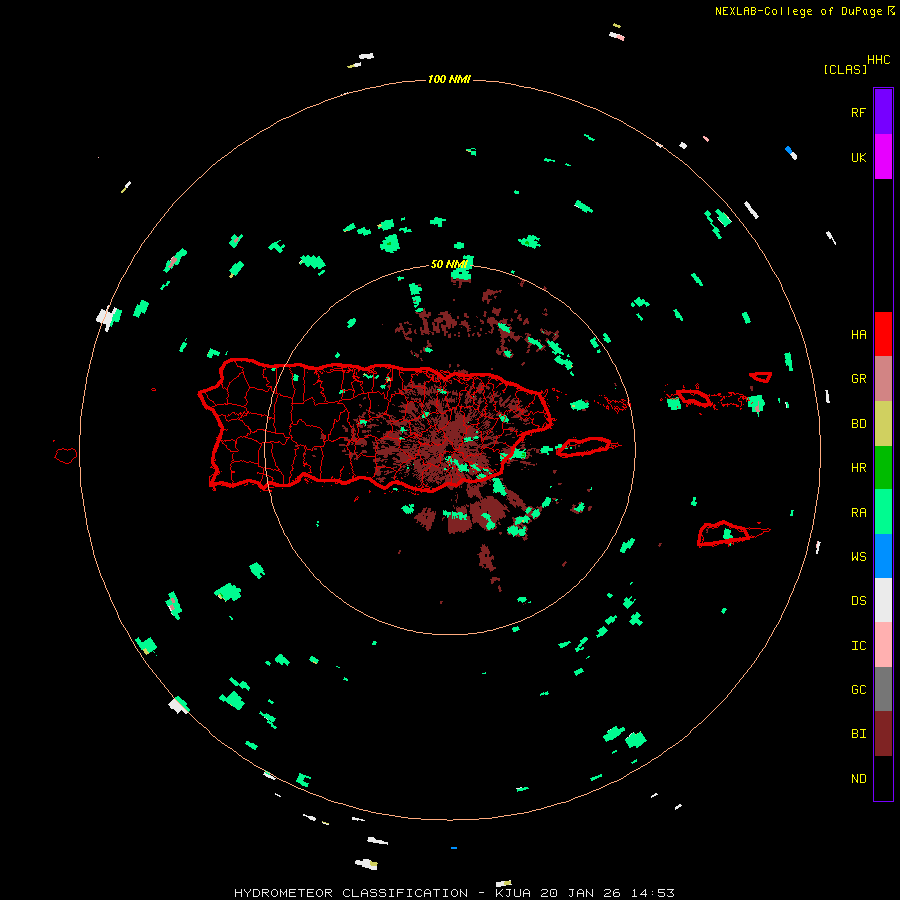Click the BI brown legend swatch

click(883, 734)
